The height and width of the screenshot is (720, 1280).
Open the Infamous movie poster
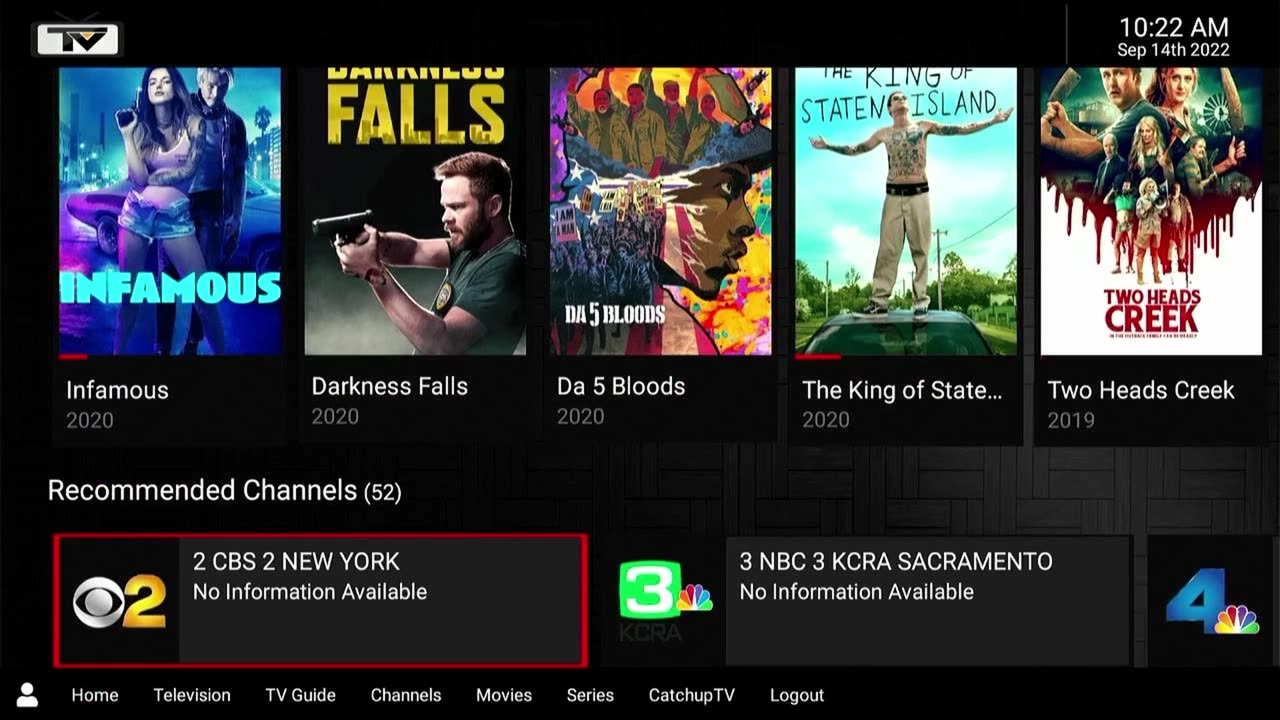click(x=170, y=211)
